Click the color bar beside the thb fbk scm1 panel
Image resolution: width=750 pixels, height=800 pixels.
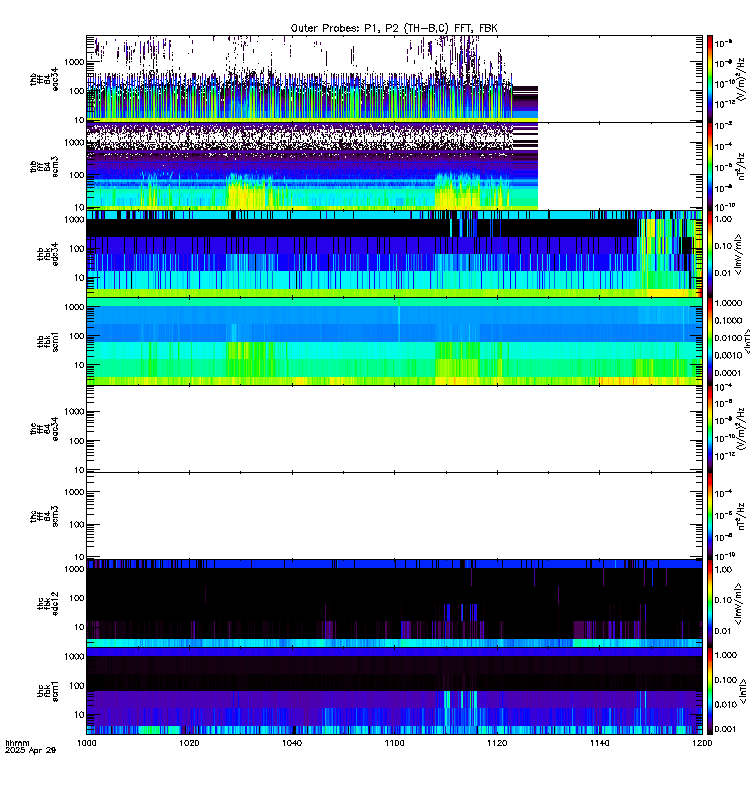pyautogui.click(x=710, y=341)
